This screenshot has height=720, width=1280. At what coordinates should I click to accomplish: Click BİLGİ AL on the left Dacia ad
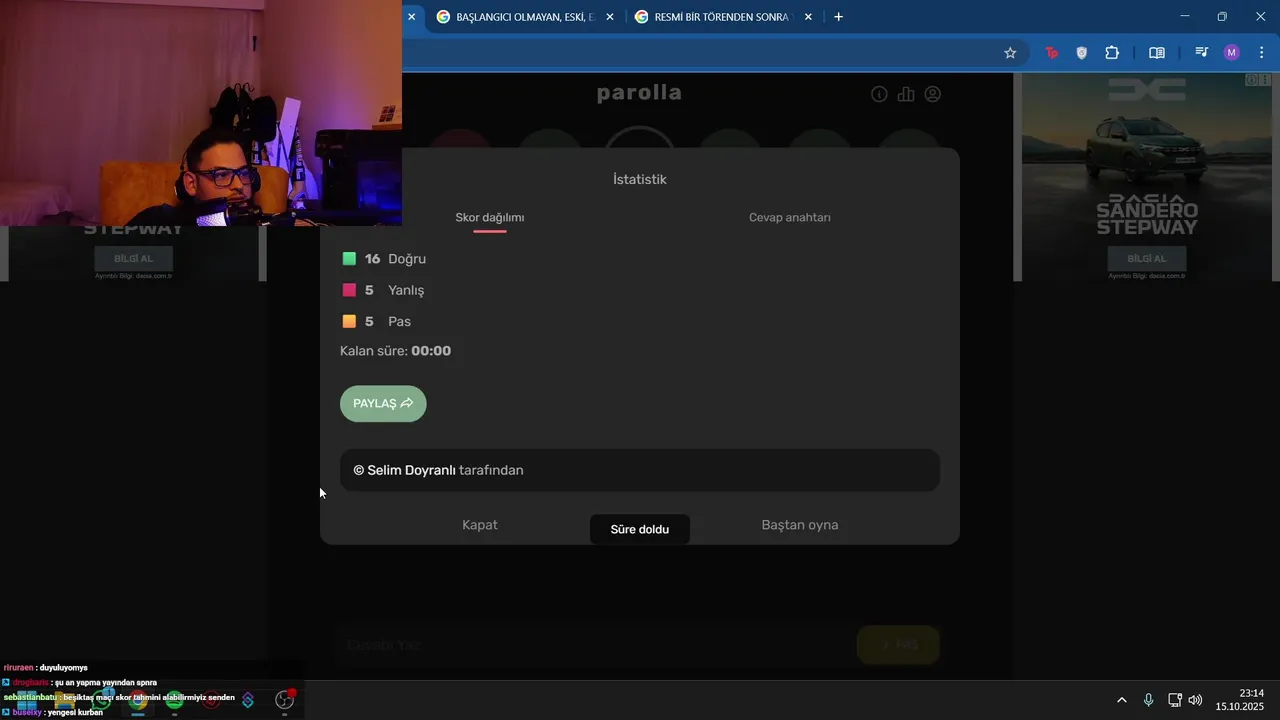click(133, 259)
